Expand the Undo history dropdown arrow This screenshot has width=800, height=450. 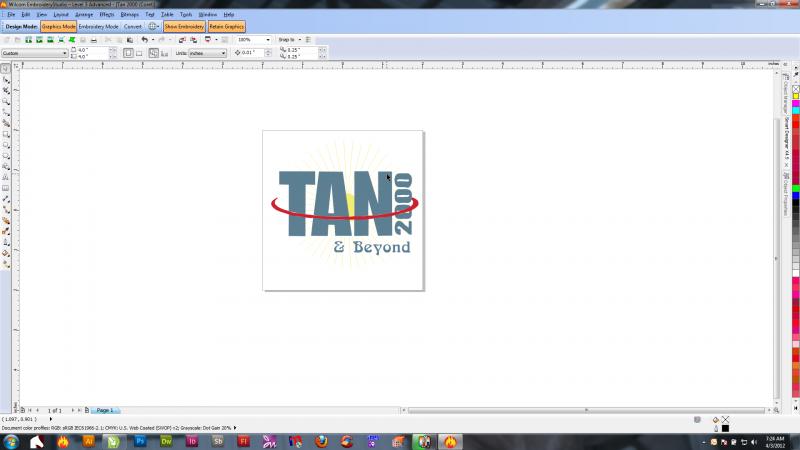[x=153, y=39]
